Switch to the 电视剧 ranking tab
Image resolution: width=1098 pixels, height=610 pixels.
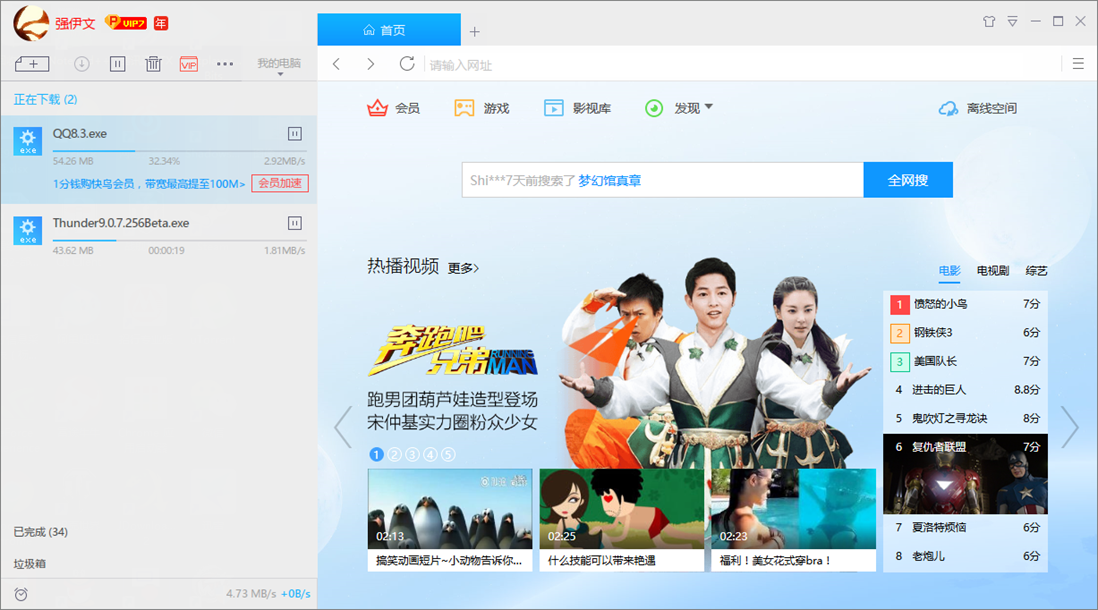(992, 270)
